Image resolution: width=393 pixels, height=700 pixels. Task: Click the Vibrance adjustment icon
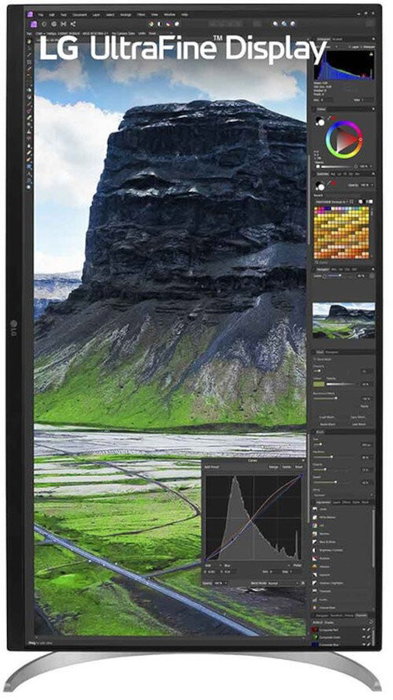315,567
